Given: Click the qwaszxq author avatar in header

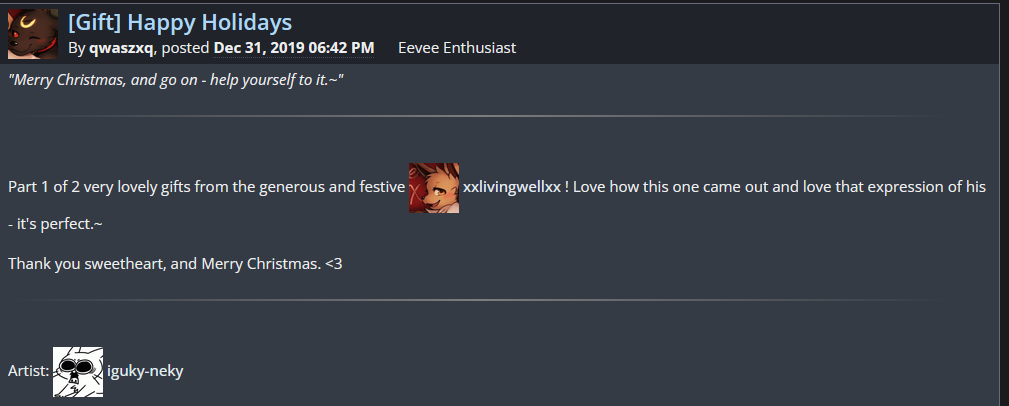Looking at the screenshot, I should pos(33,34).
